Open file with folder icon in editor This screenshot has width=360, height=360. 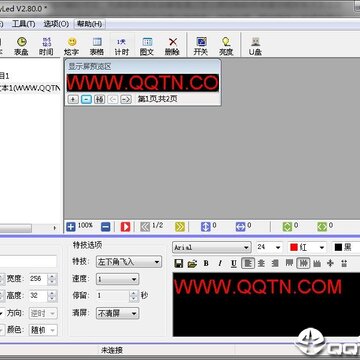click(x=192, y=264)
